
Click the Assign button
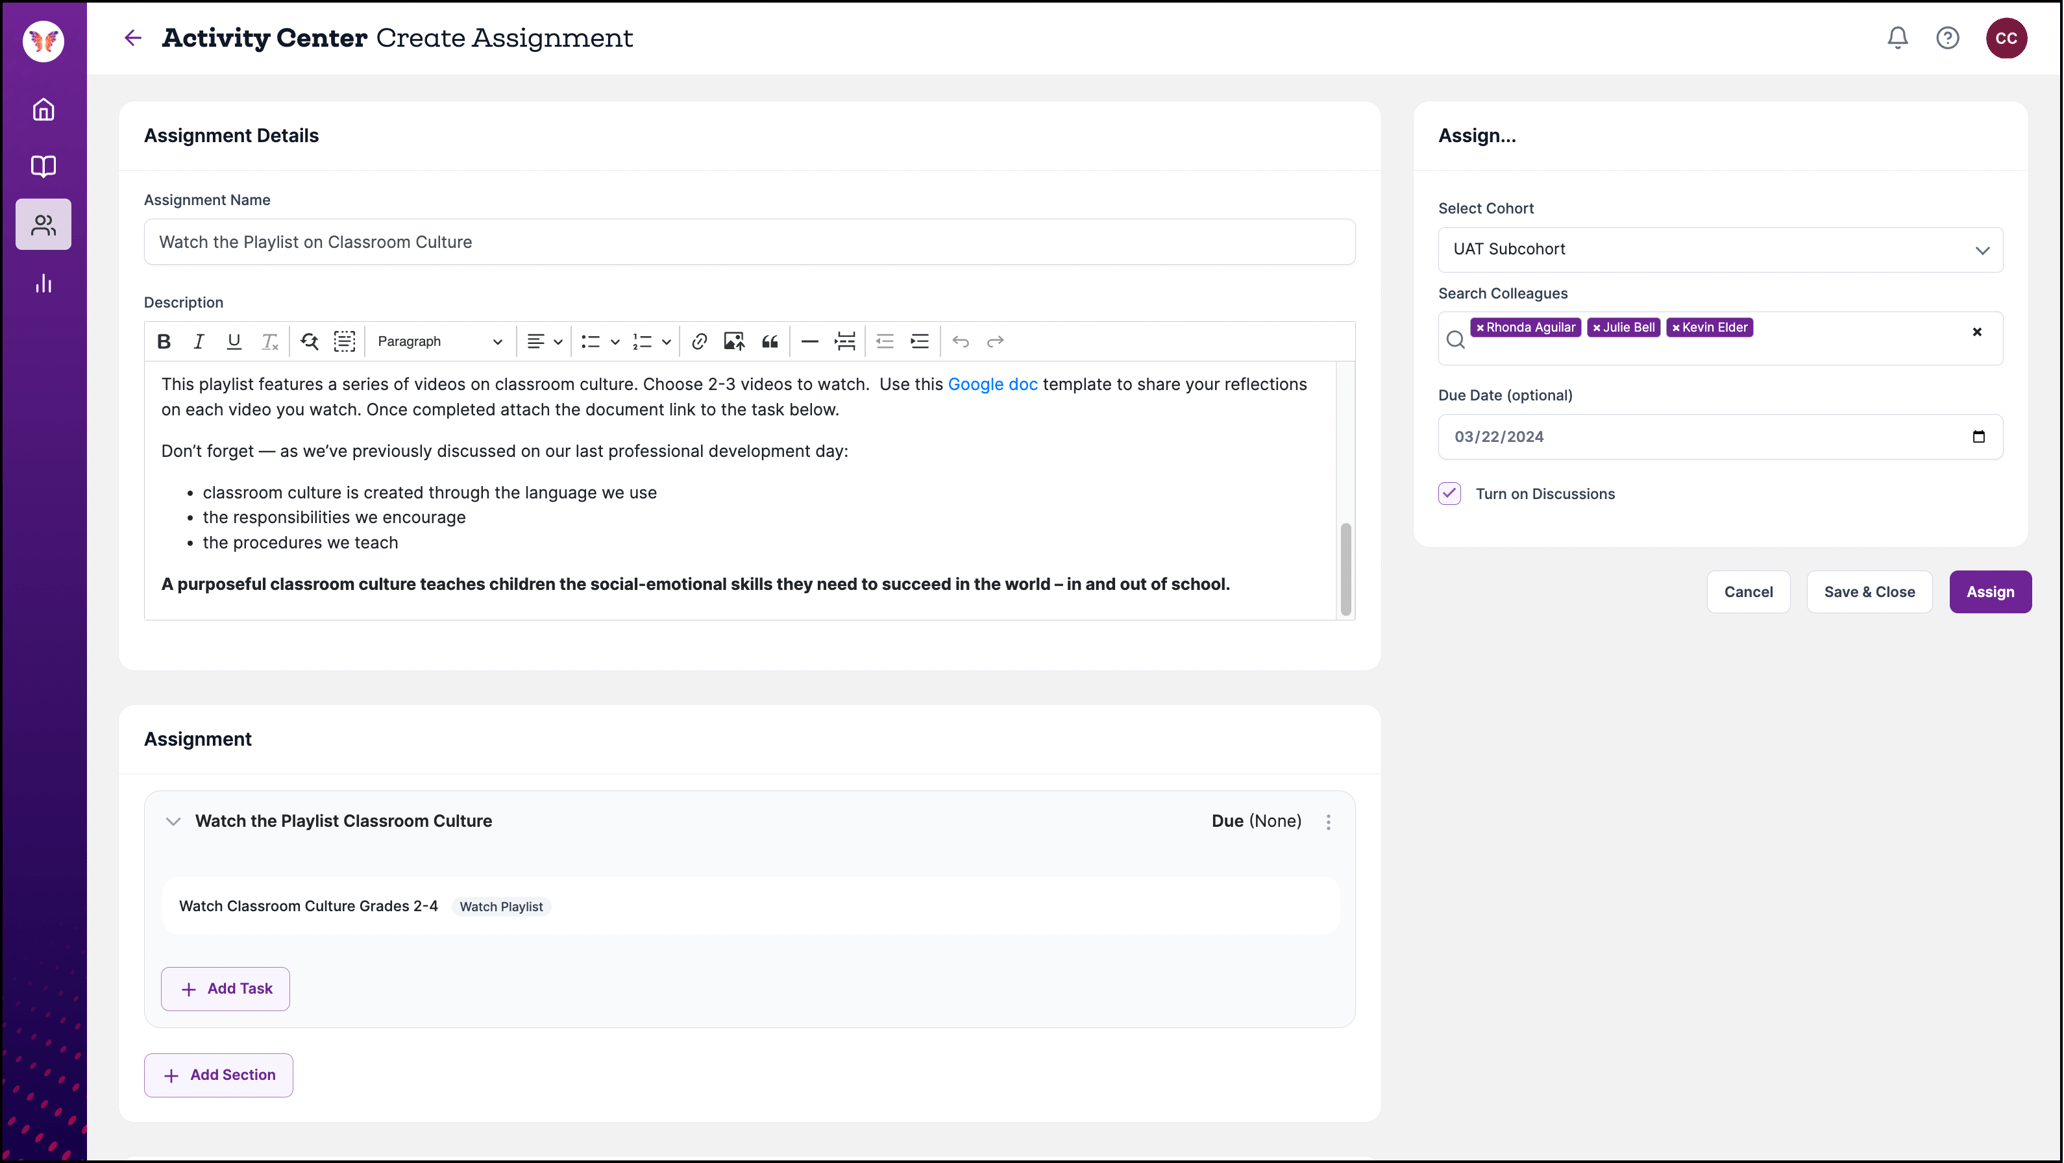tap(1990, 591)
